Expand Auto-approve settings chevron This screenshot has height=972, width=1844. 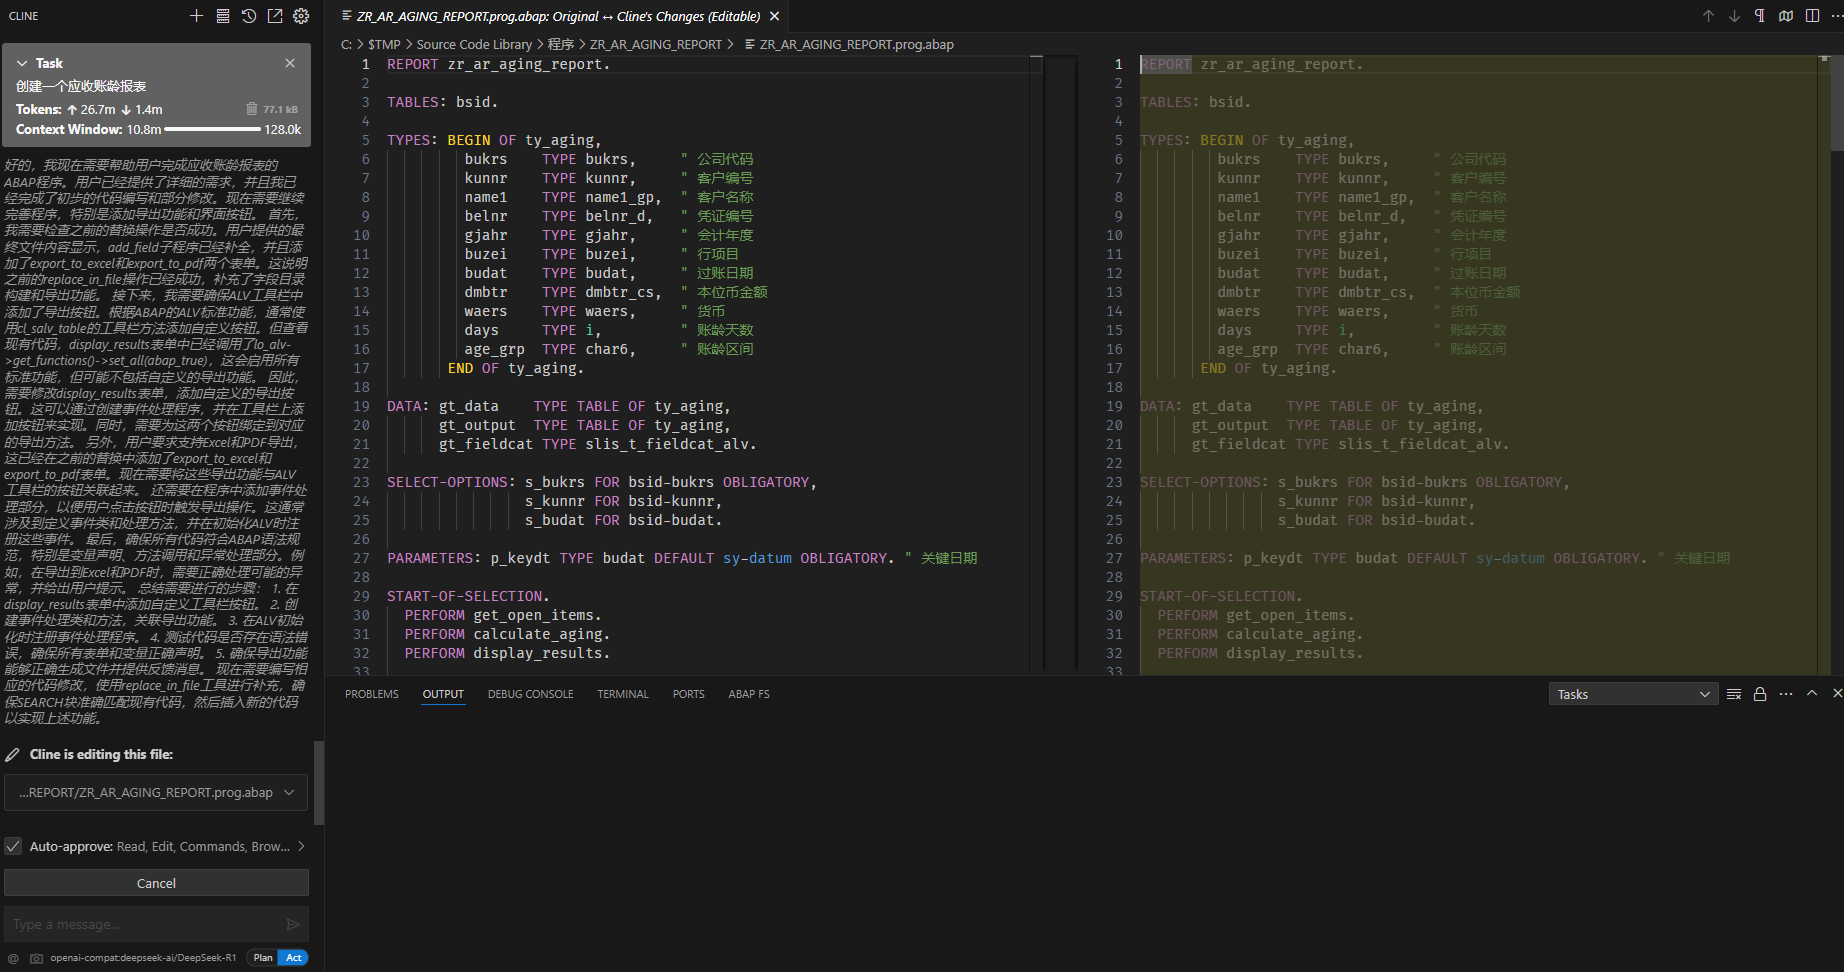point(301,846)
